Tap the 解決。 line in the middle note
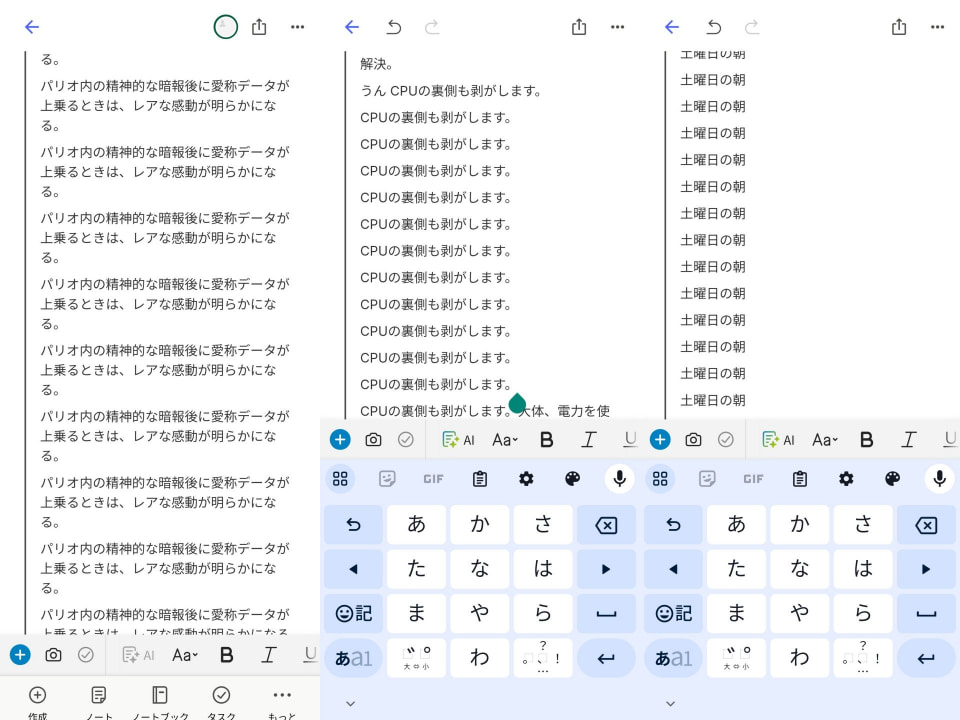Viewport: 960px width, 720px height. pos(377,64)
